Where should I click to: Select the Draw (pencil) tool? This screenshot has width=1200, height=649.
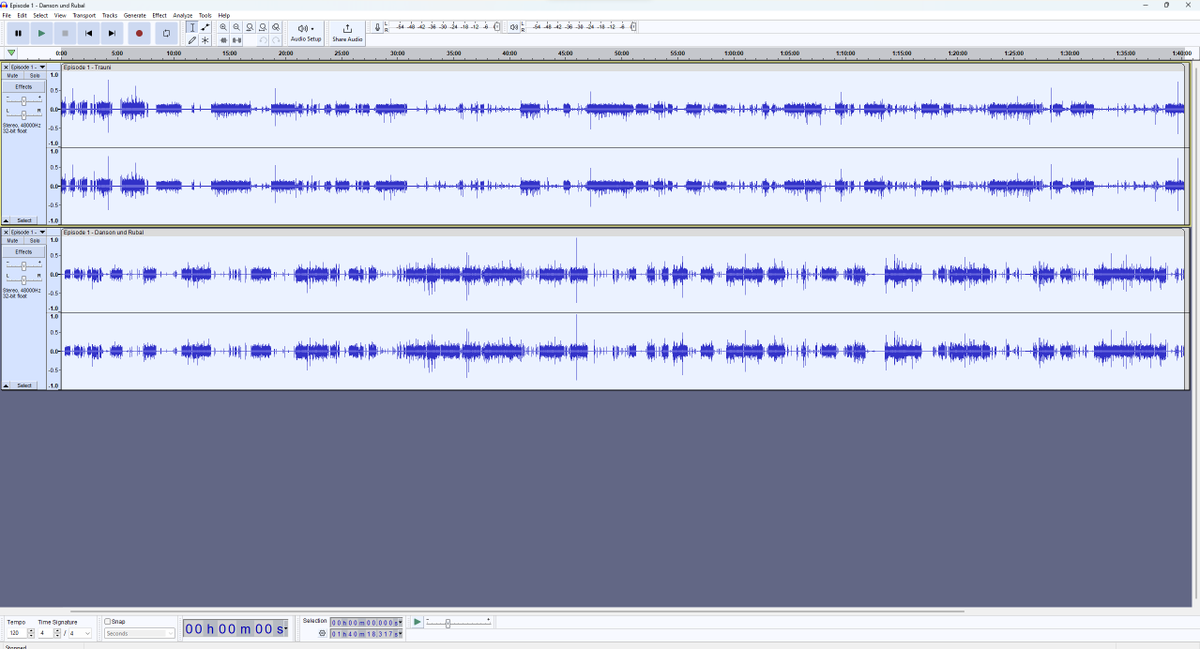click(192, 40)
